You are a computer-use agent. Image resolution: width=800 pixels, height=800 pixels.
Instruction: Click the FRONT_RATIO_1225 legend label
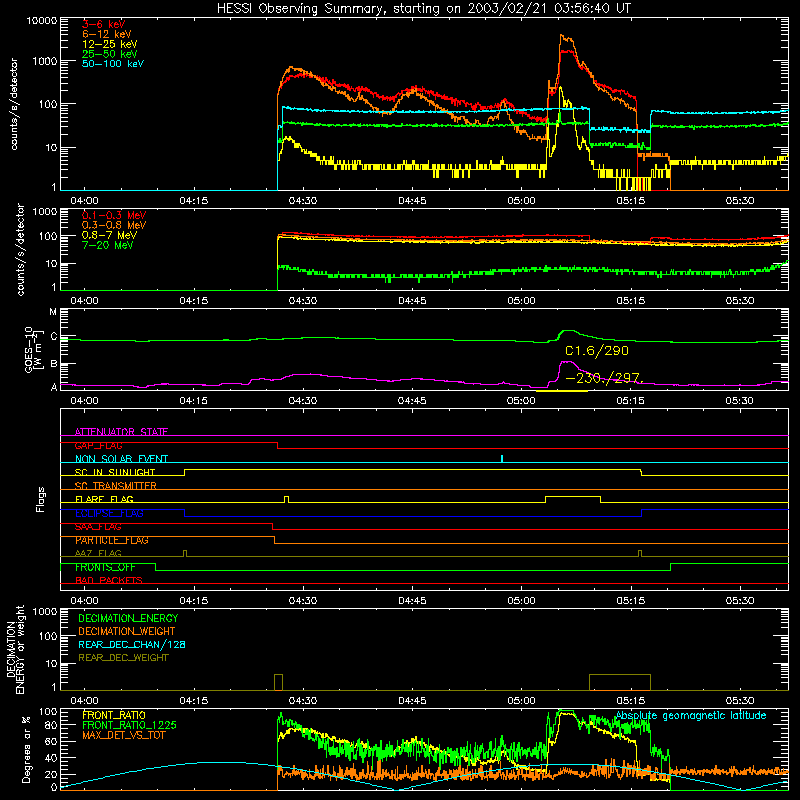click(x=129, y=725)
